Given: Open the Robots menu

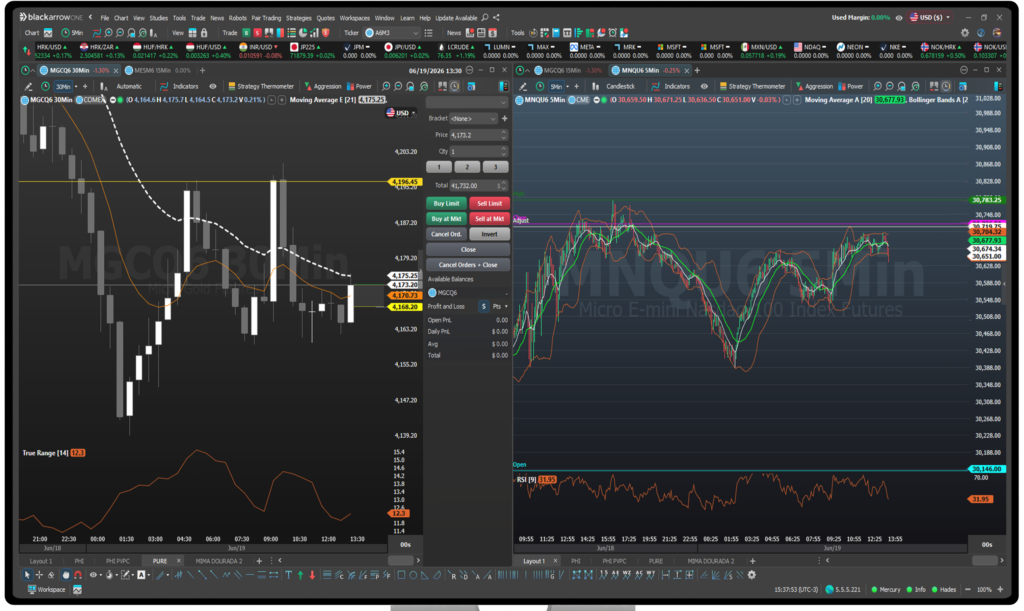Looking at the screenshot, I should 238,18.
